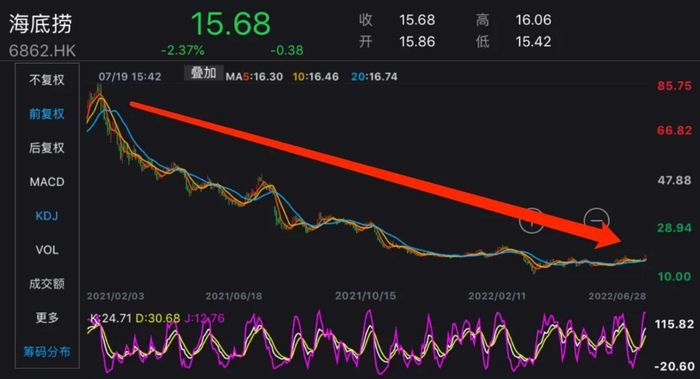The height and width of the screenshot is (379, 700).
Task: Click closing value beside 收
Action: [x=417, y=20]
